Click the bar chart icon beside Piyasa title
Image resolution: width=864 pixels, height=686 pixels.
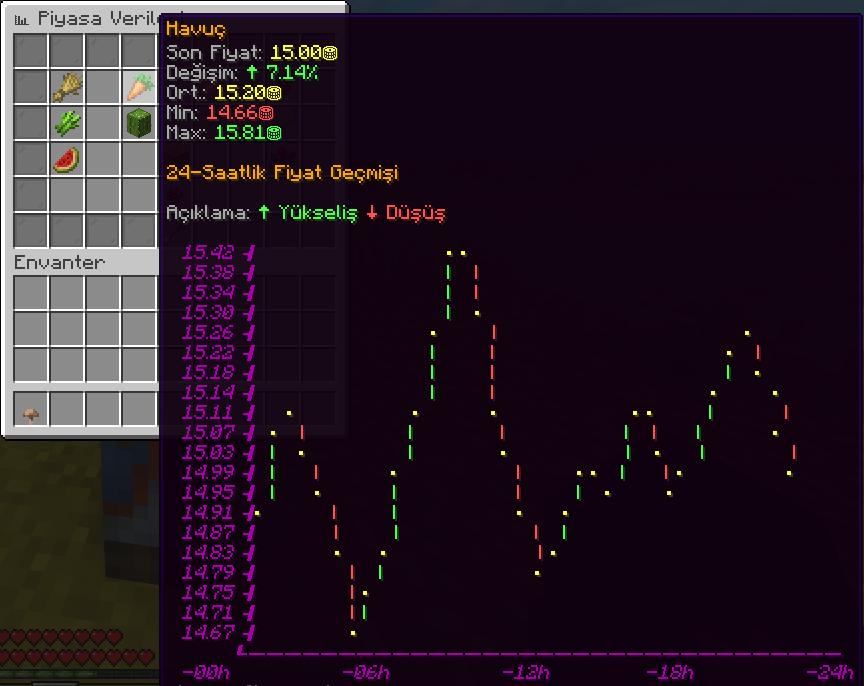pos(23,18)
